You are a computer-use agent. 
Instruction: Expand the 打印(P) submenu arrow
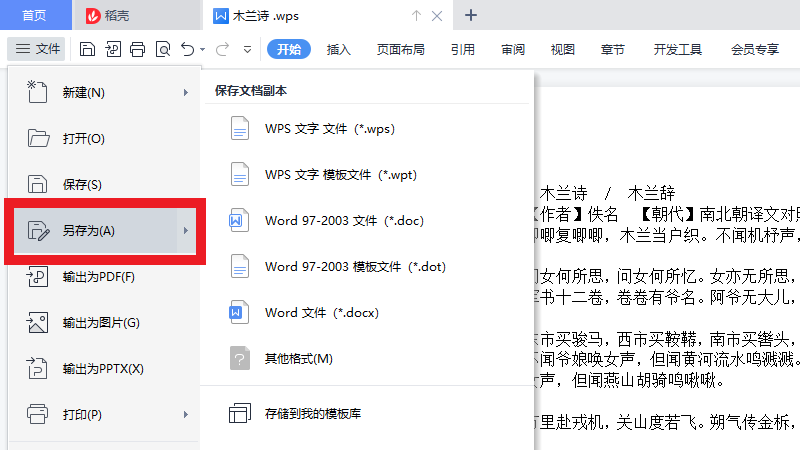click(185, 414)
